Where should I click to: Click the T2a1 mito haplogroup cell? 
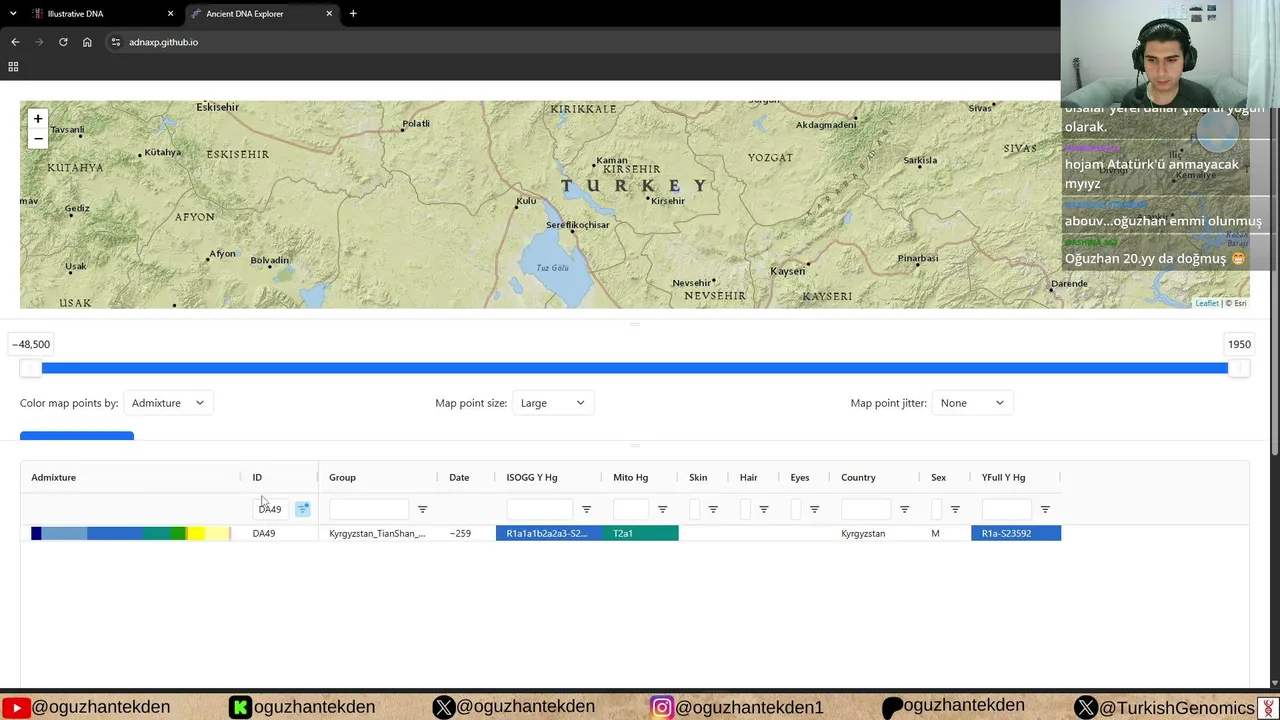coord(641,533)
